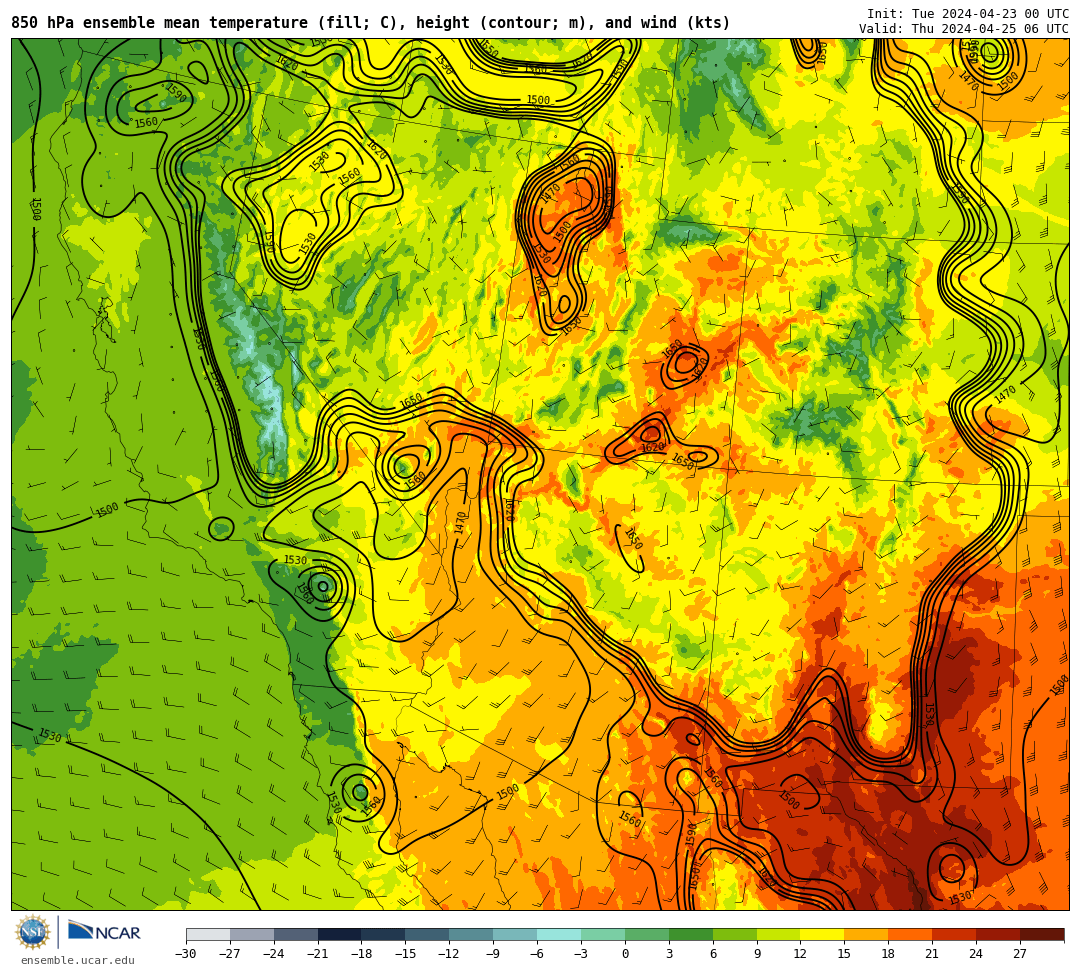
Task: Click the colorbar label reading exactly 3
Action: (x=669, y=954)
